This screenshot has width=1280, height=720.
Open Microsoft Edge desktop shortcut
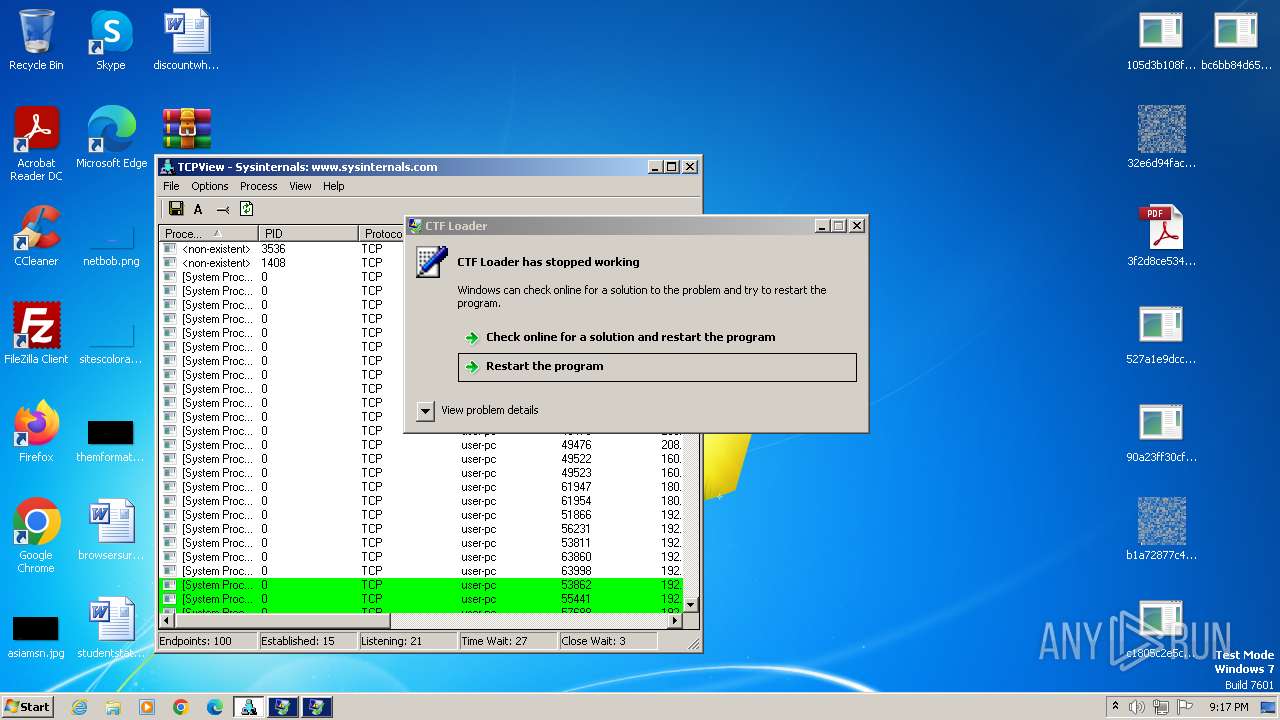click(x=111, y=137)
